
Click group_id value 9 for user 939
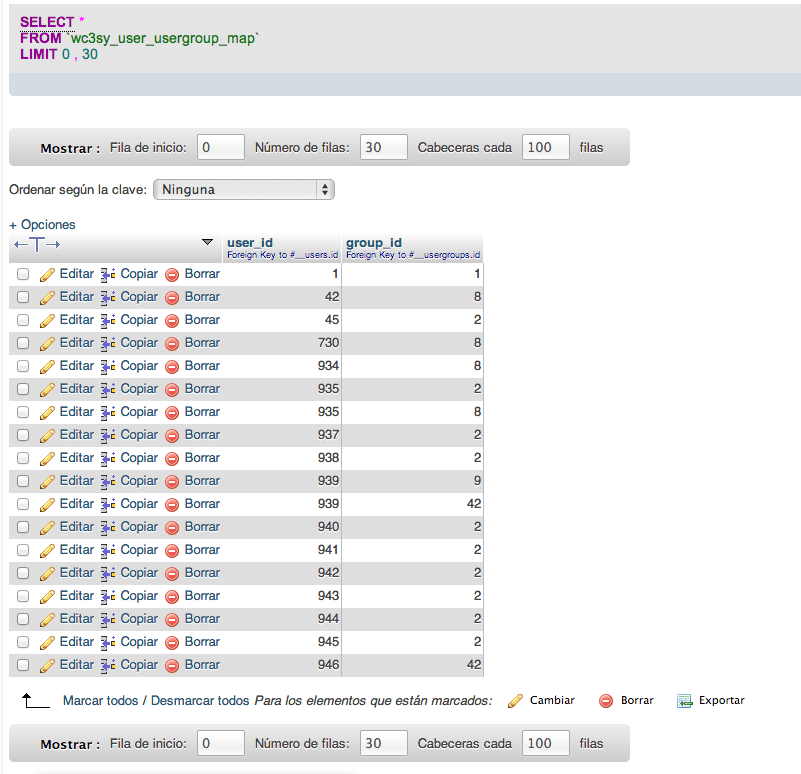pyautogui.click(x=477, y=481)
